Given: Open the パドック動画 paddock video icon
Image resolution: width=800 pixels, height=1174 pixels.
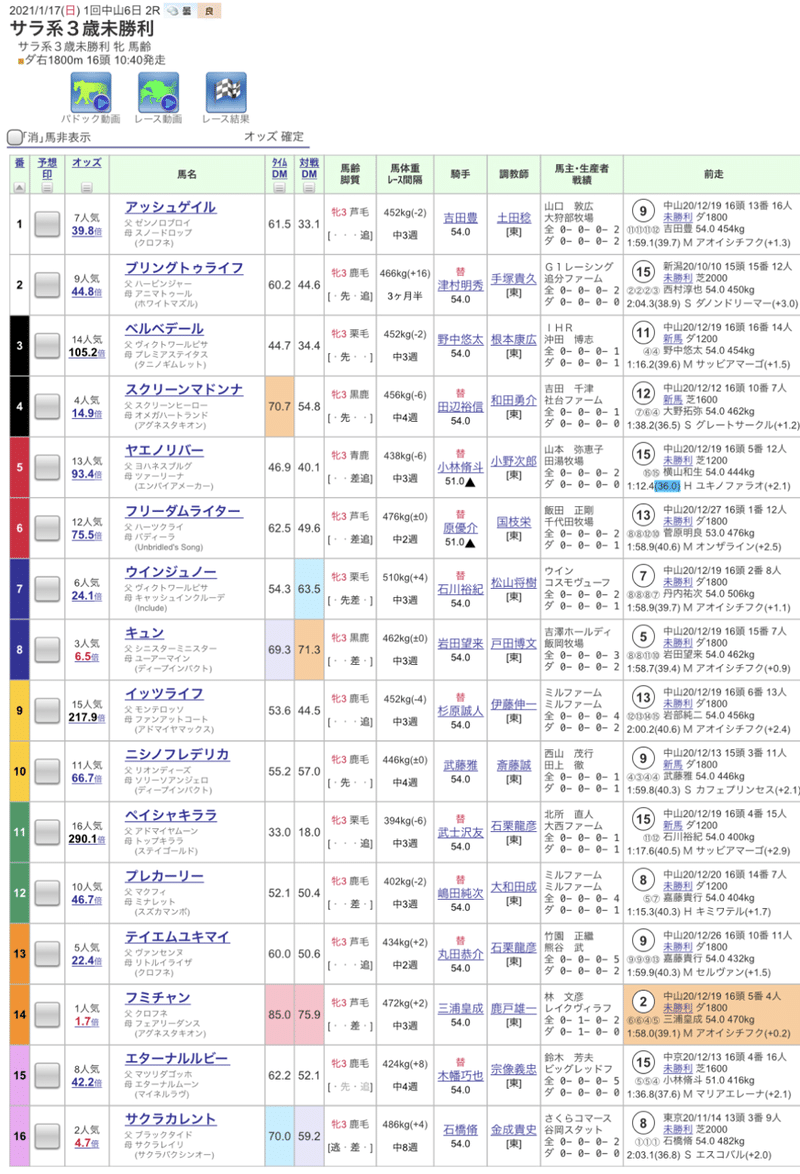Looking at the screenshot, I should pyautogui.click(x=91, y=93).
